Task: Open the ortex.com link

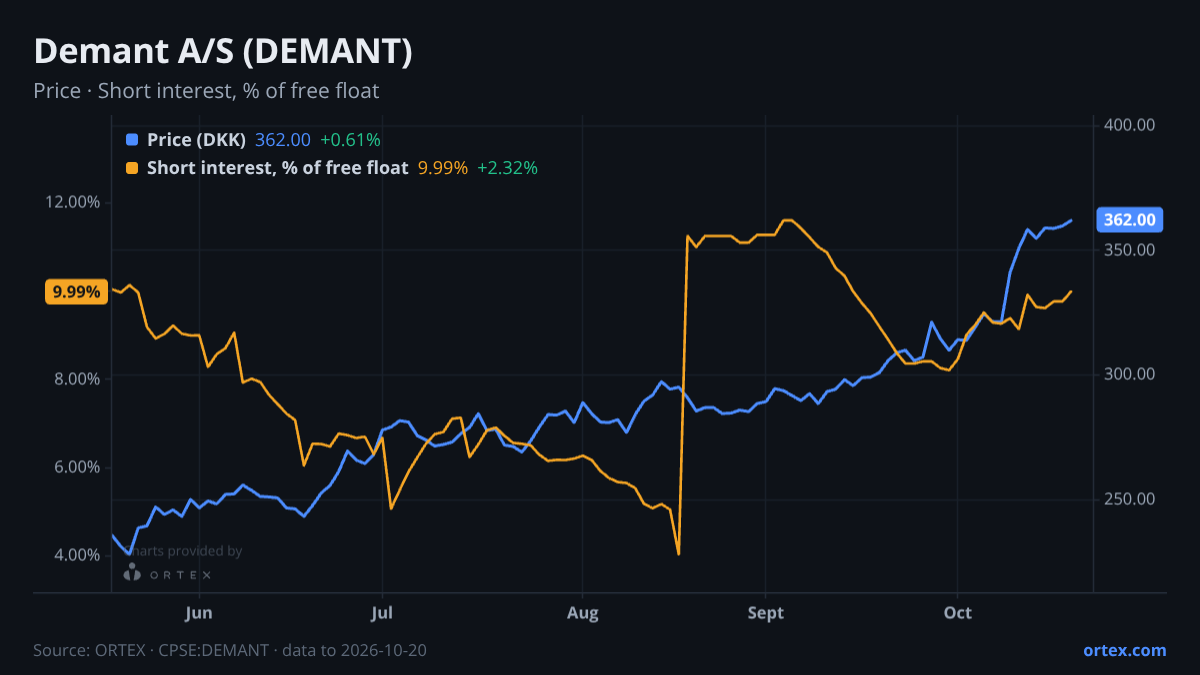Action: 1124,650
